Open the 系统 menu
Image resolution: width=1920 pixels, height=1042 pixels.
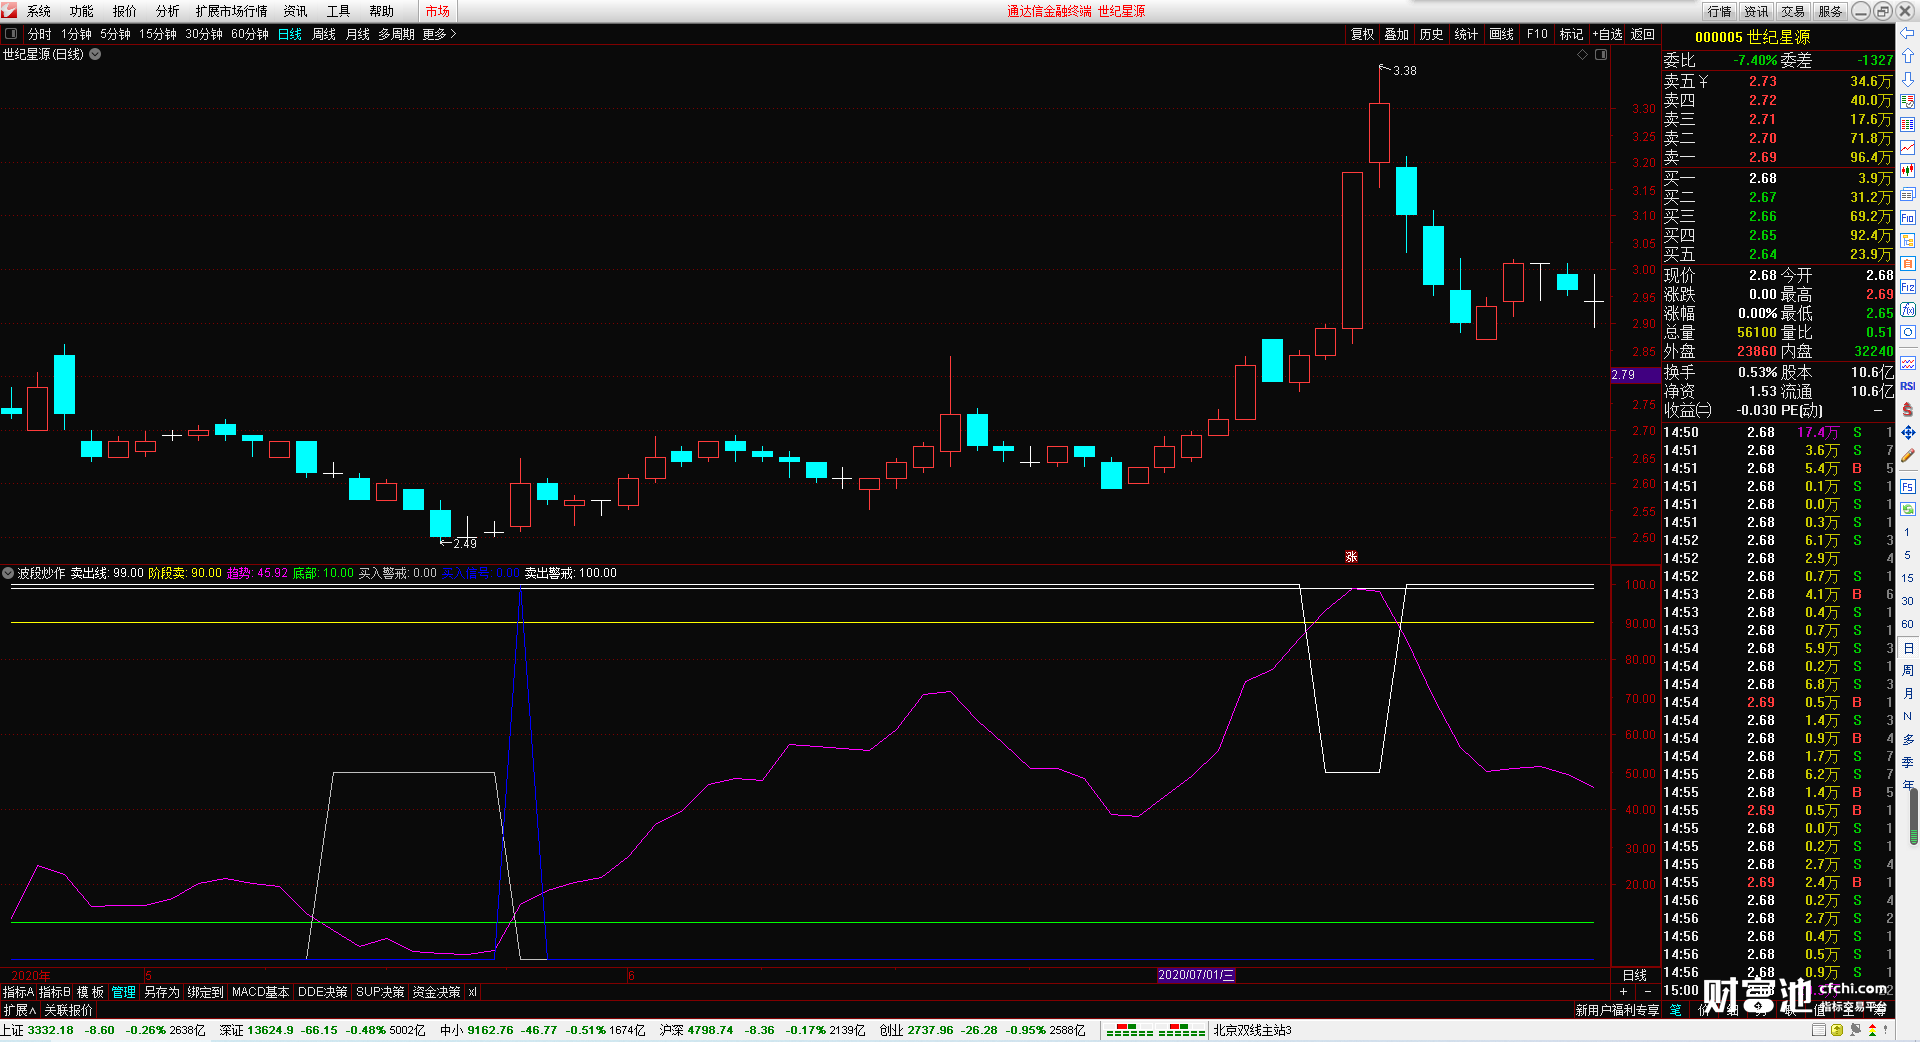coord(39,11)
